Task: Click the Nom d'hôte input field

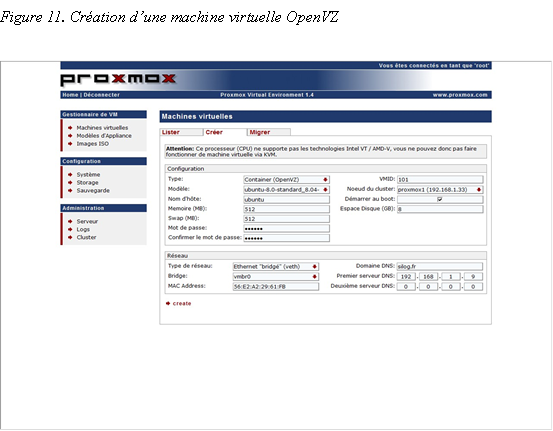Action: pyautogui.click(x=286, y=199)
